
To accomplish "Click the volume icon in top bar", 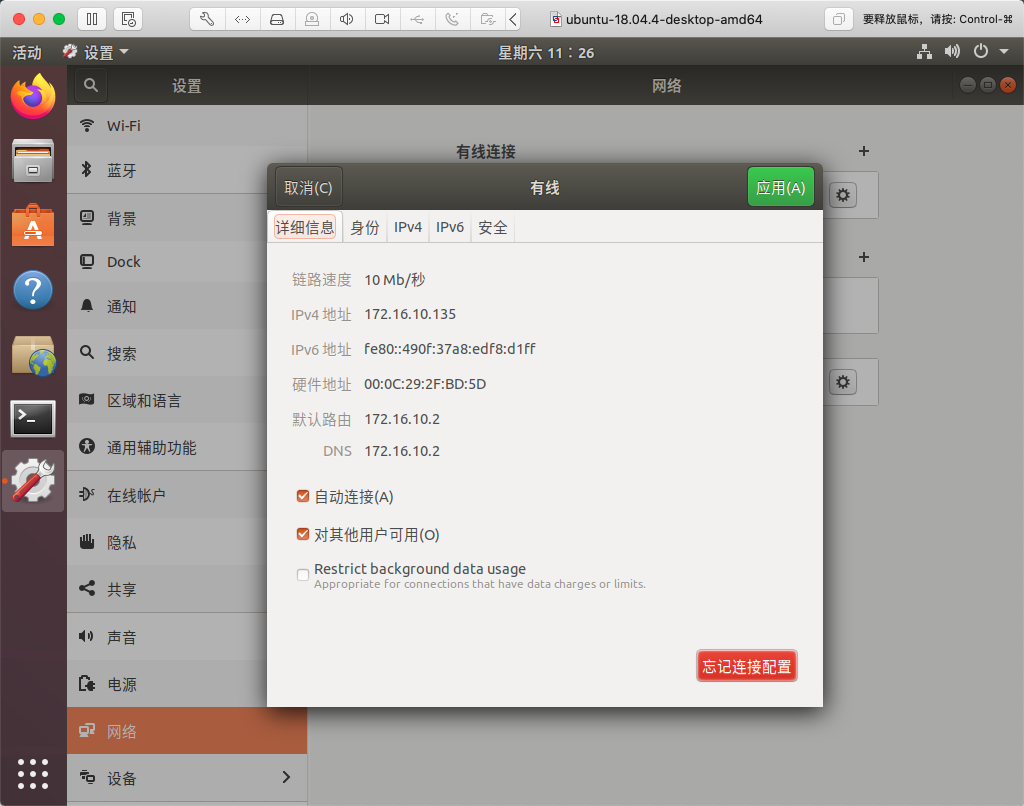I will pyautogui.click(x=952, y=52).
